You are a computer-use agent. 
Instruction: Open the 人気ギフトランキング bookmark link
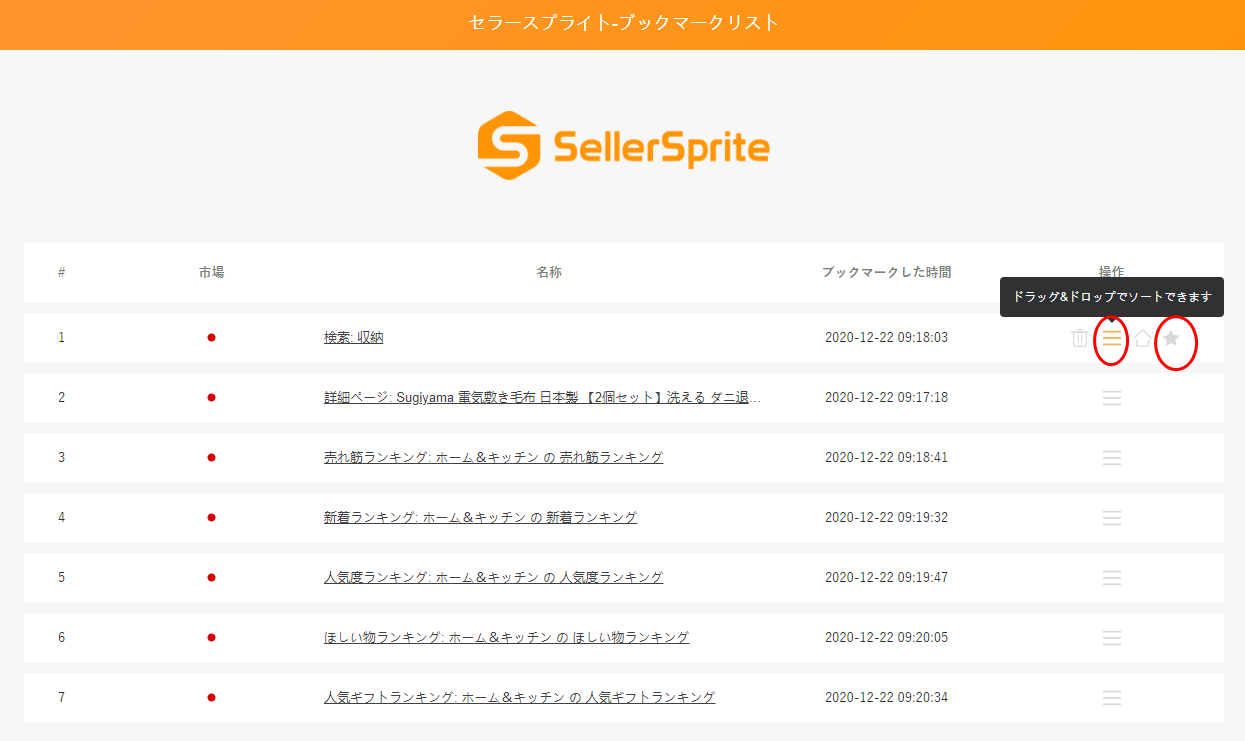(x=520, y=698)
